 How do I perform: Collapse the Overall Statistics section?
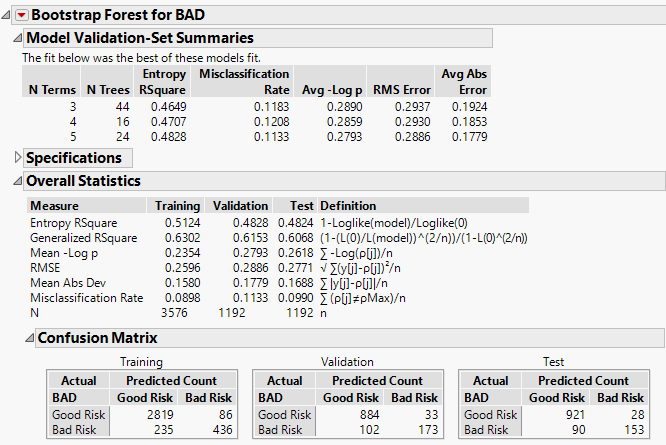pyautogui.click(x=16, y=181)
